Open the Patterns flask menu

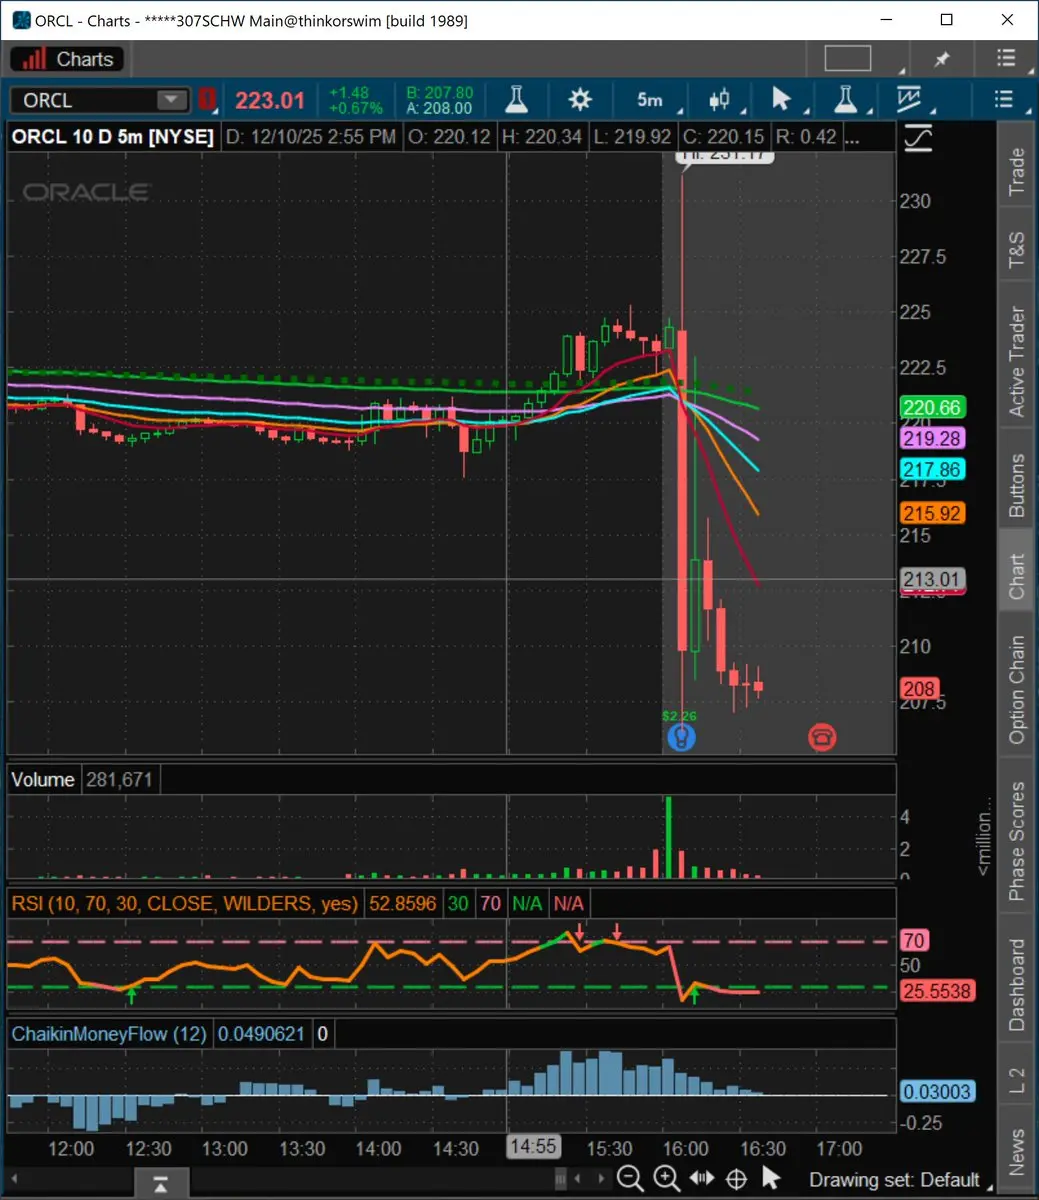point(846,99)
